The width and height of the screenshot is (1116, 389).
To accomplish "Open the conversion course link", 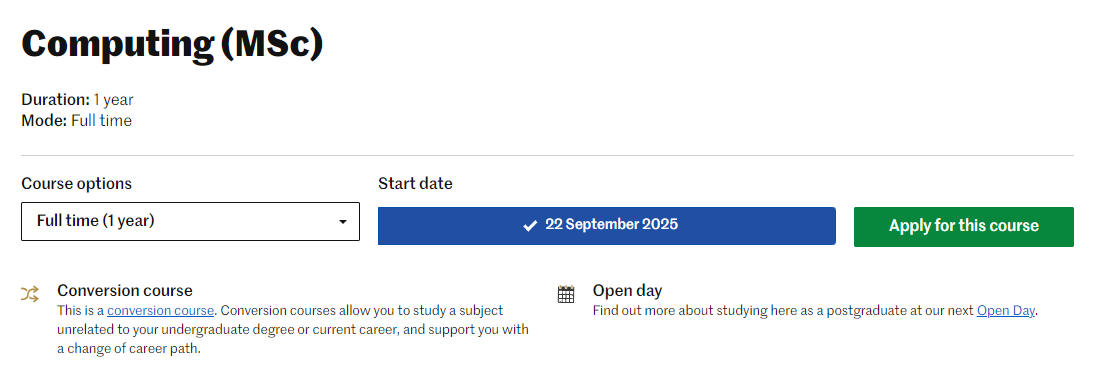I will tap(161, 311).
